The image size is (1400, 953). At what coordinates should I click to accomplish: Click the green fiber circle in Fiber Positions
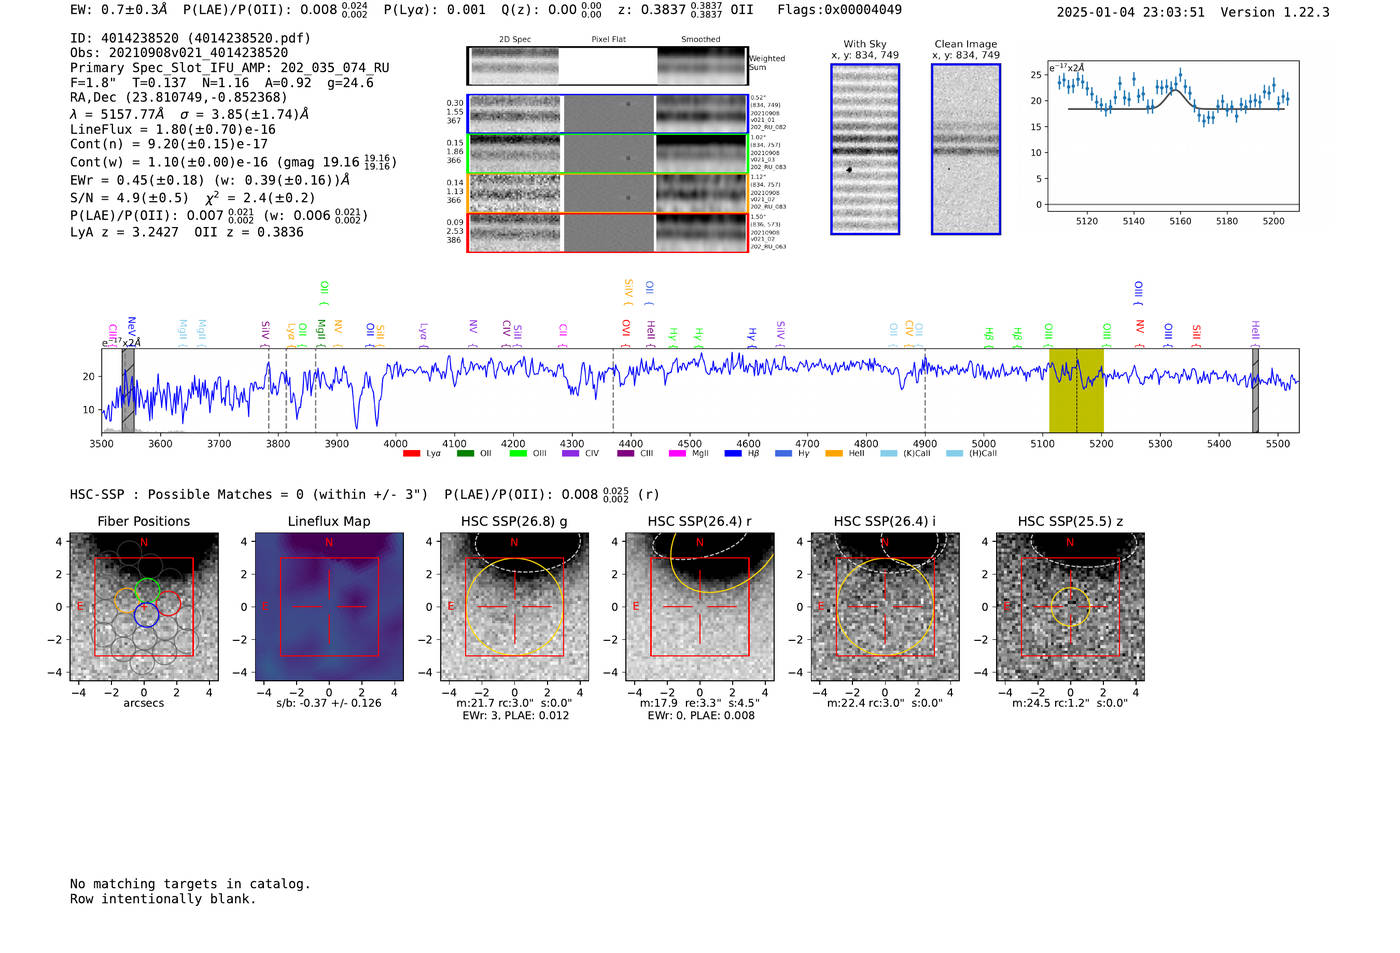[147, 591]
